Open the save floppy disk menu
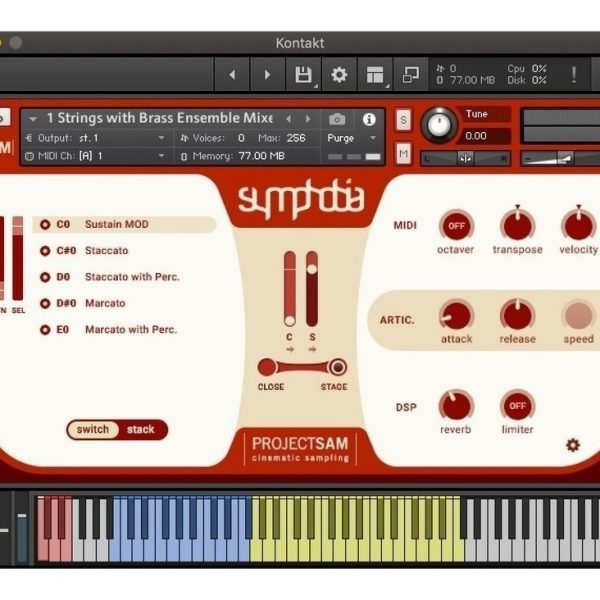Image resolution: width=600 pixels, height=600 pixels. 303,75
